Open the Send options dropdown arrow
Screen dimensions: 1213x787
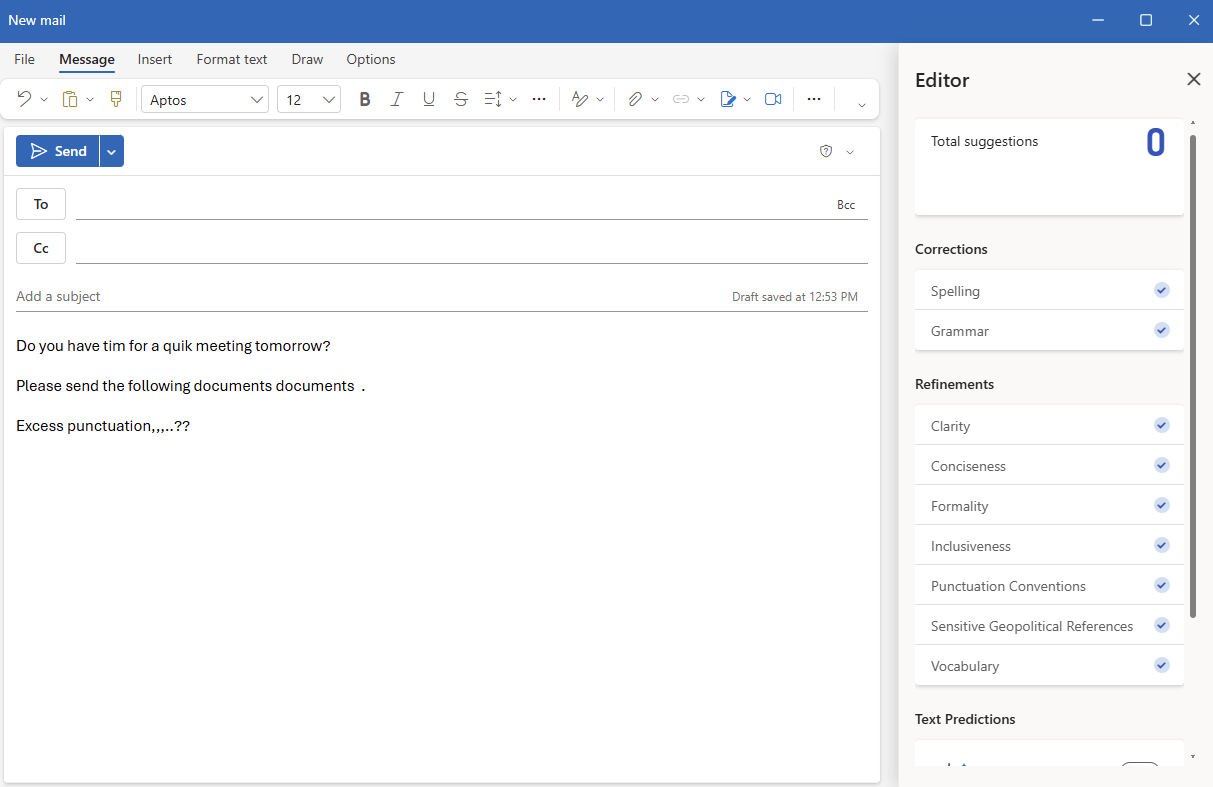[x=112, y=151]
